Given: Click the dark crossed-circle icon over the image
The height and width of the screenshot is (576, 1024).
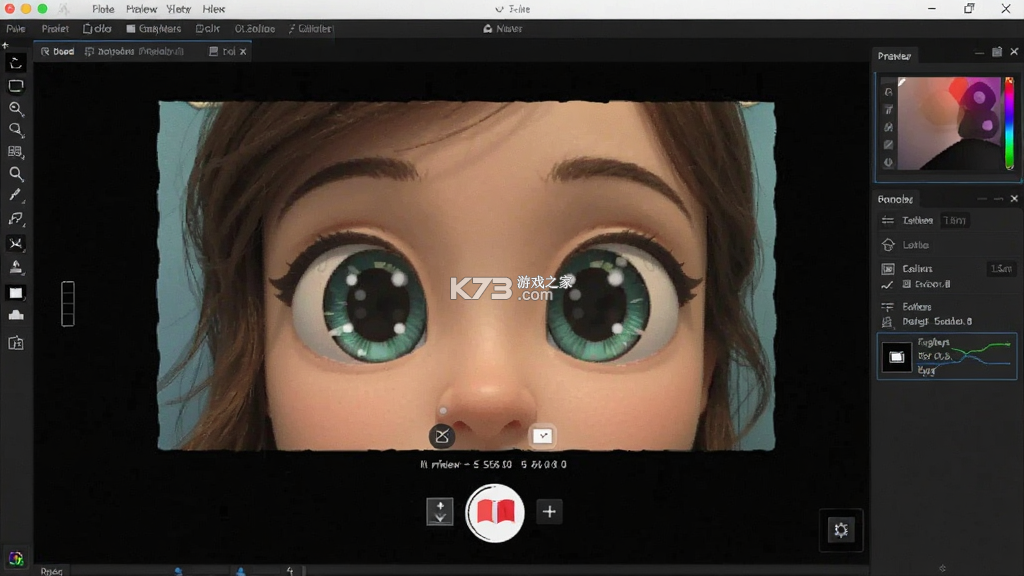Looking at the screenshot, I should pyautogui.click(x=442, y=436).
